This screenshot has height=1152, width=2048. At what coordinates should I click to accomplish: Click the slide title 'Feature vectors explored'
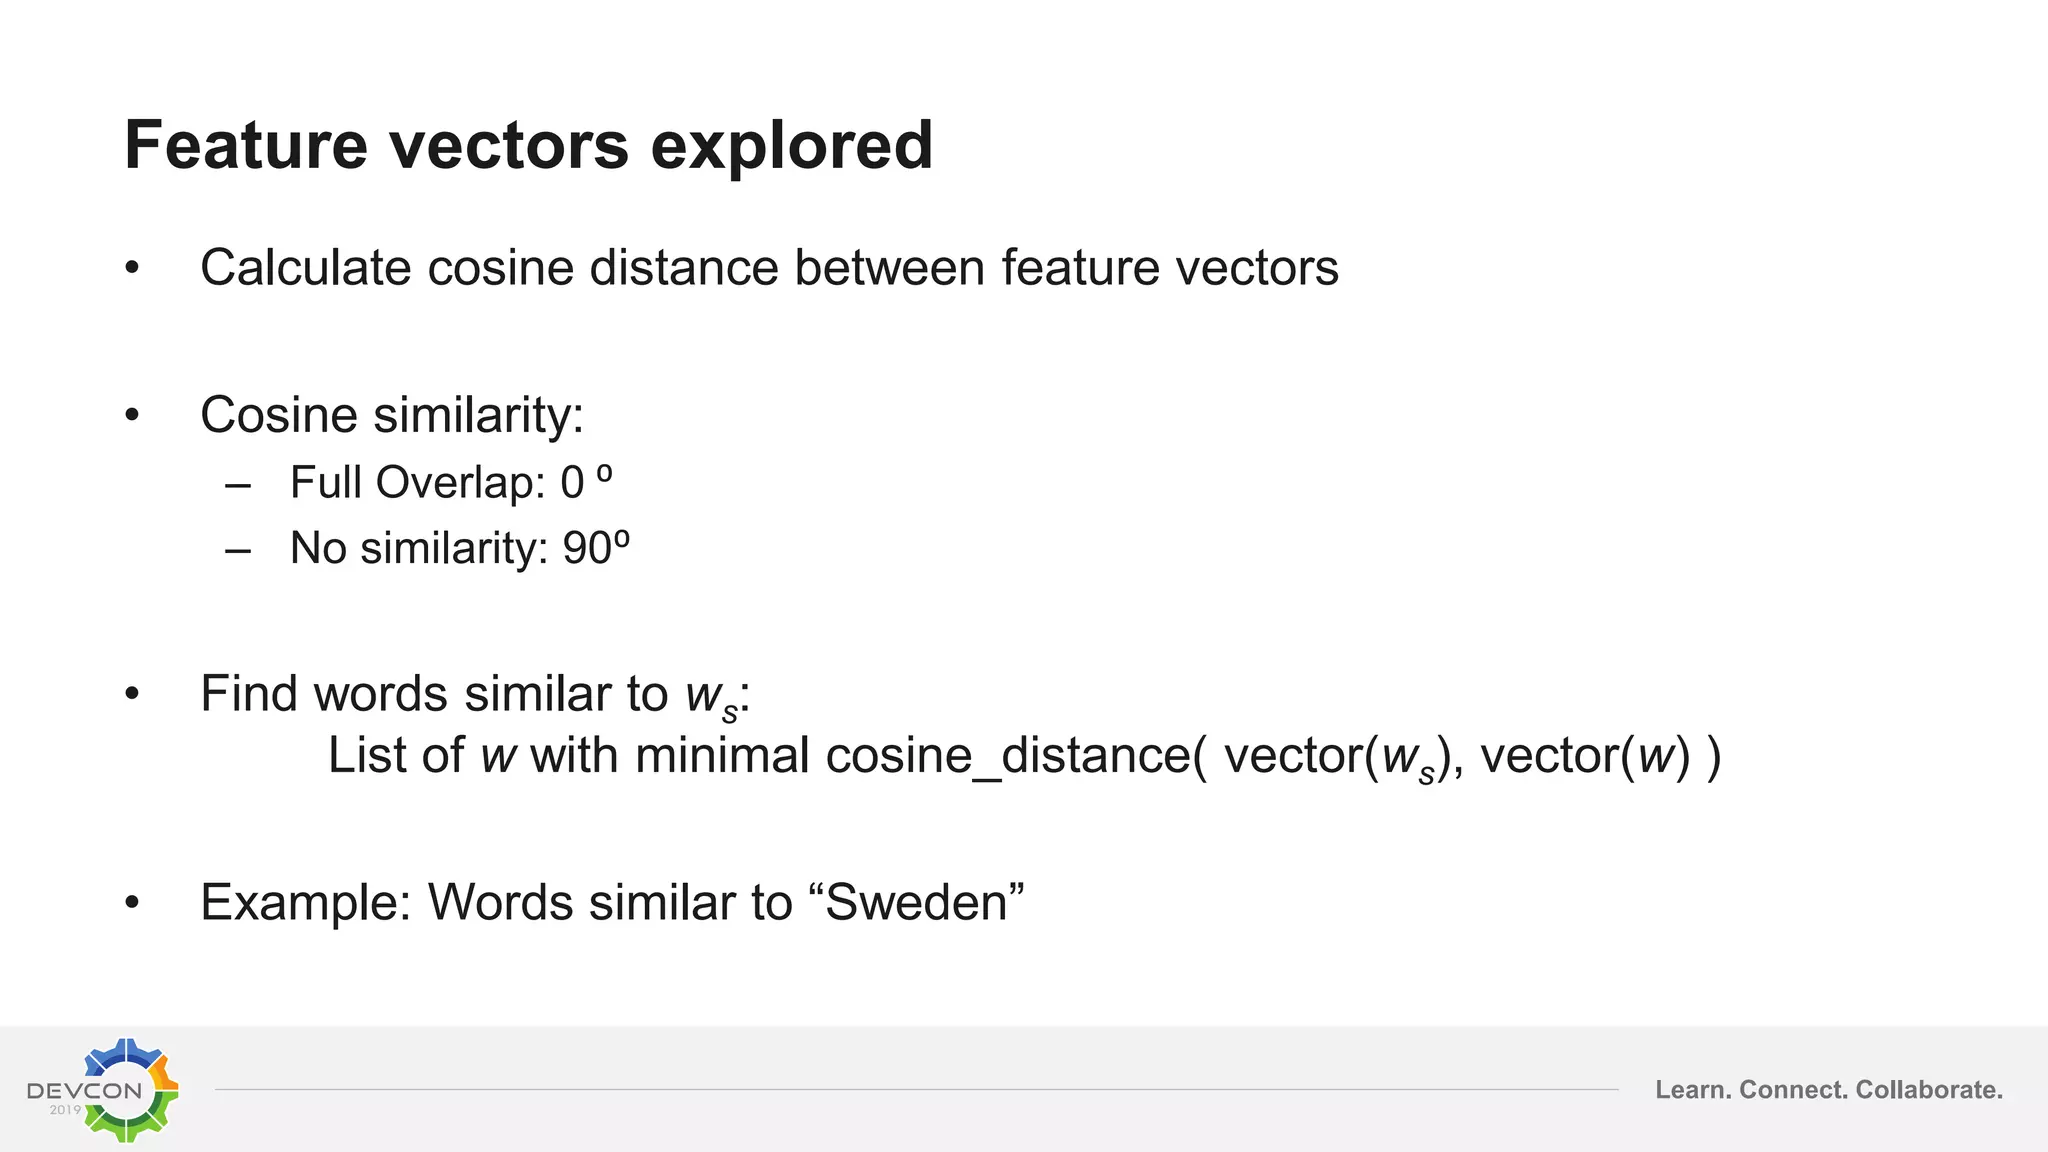point(529,145)
